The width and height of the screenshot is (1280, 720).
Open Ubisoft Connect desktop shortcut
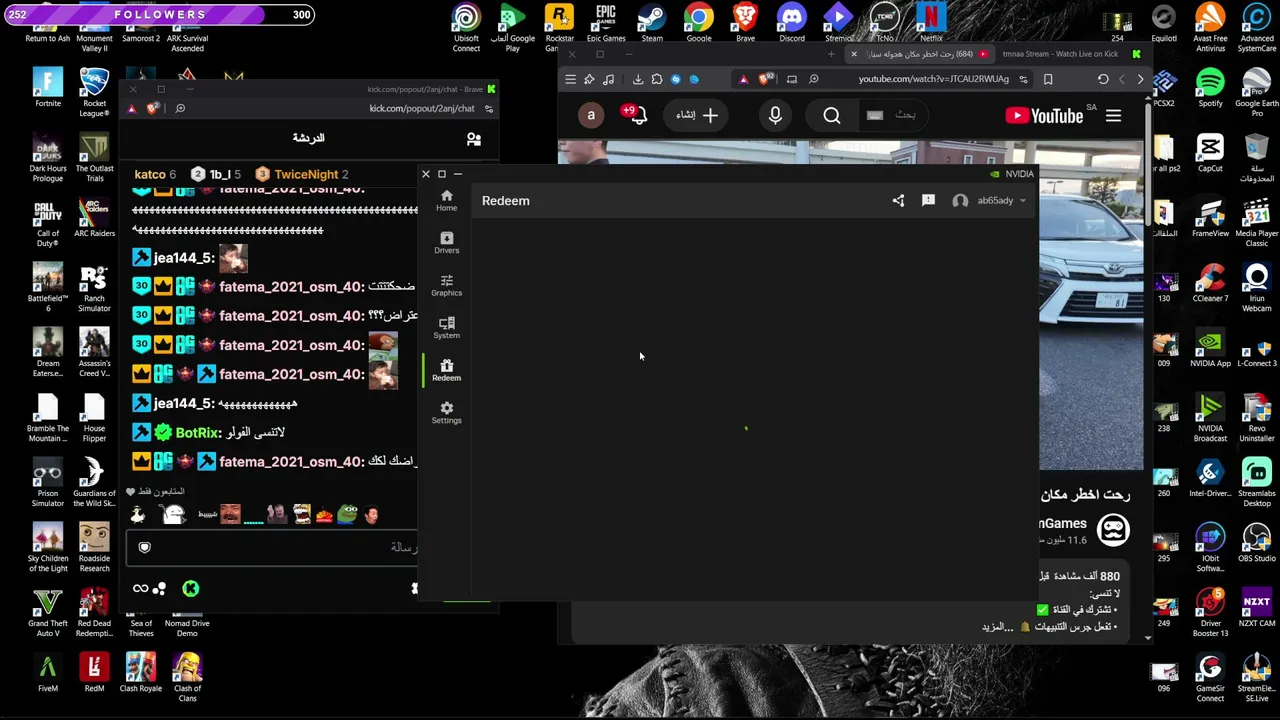click(x=466, y=28)
